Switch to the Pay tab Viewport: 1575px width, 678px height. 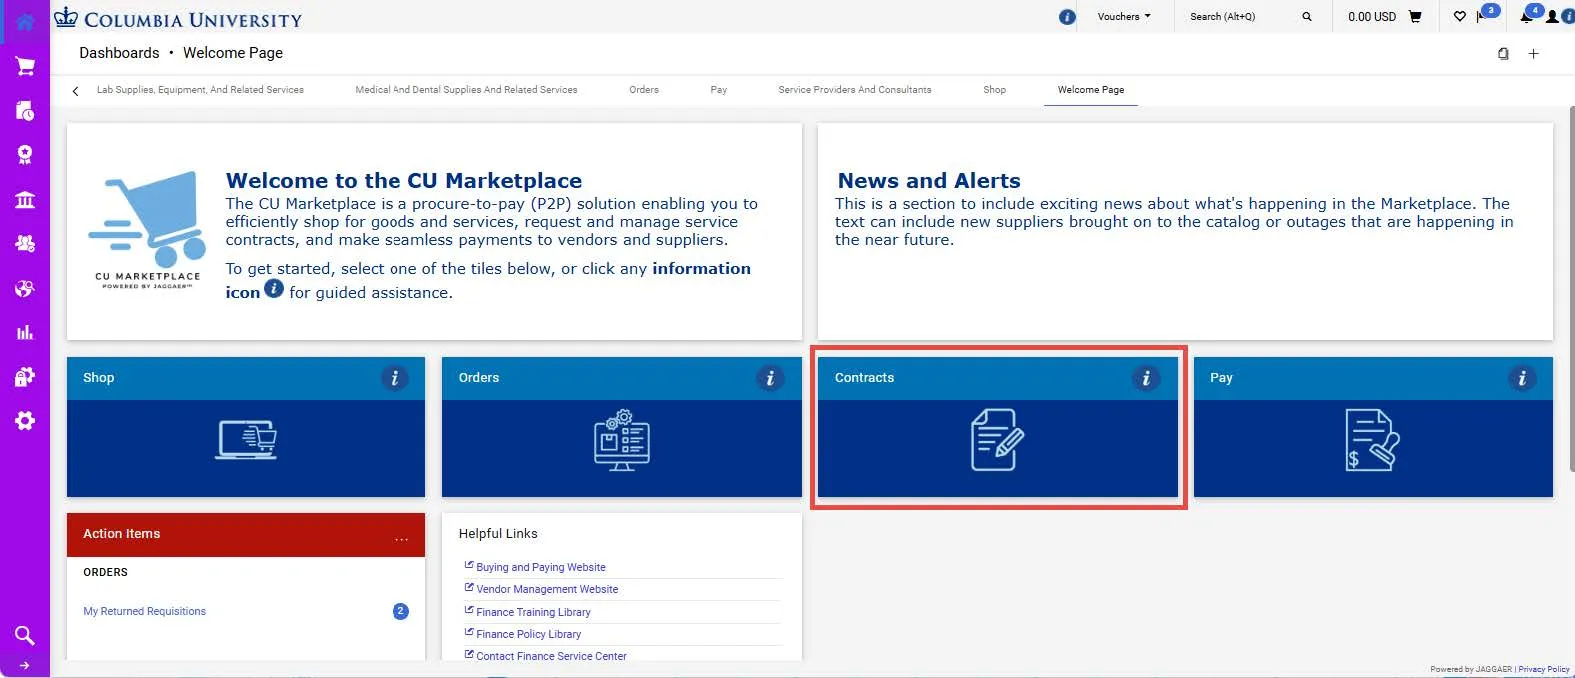pyautogui.click(x=719, y=90)
